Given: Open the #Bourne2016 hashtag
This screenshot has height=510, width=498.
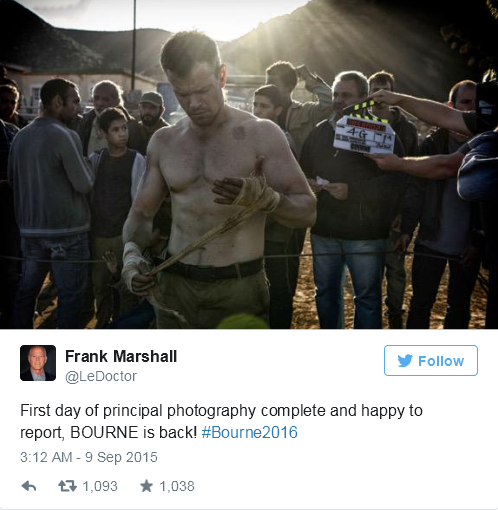Looking at the screenshot, I should (249, 432).
